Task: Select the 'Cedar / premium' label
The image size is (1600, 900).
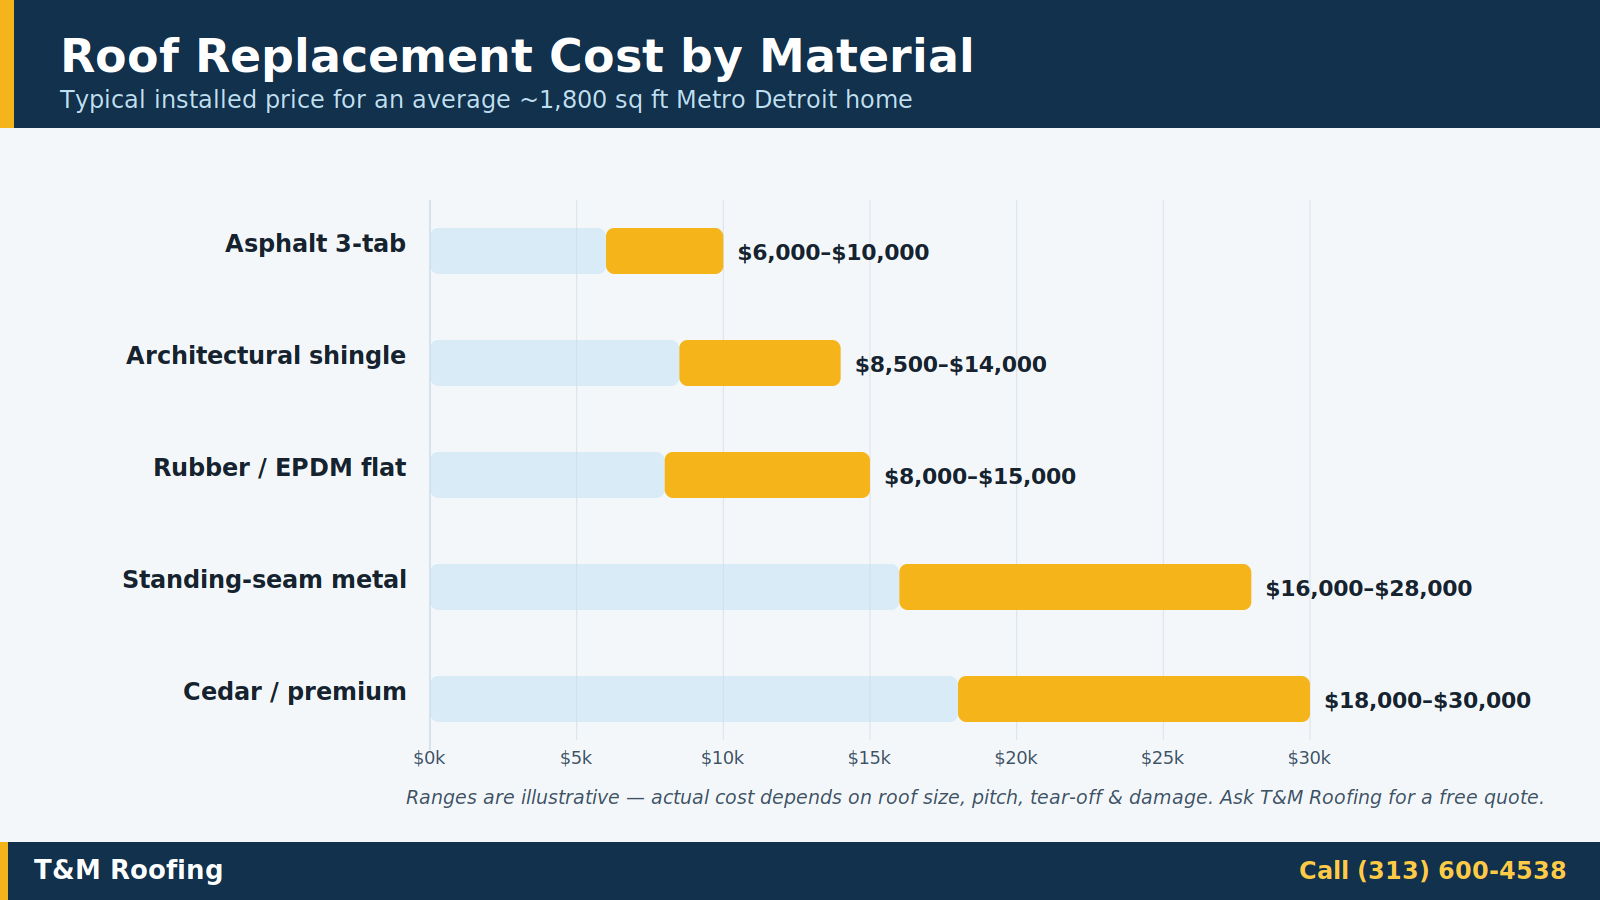Action: (x=295, y=692)
